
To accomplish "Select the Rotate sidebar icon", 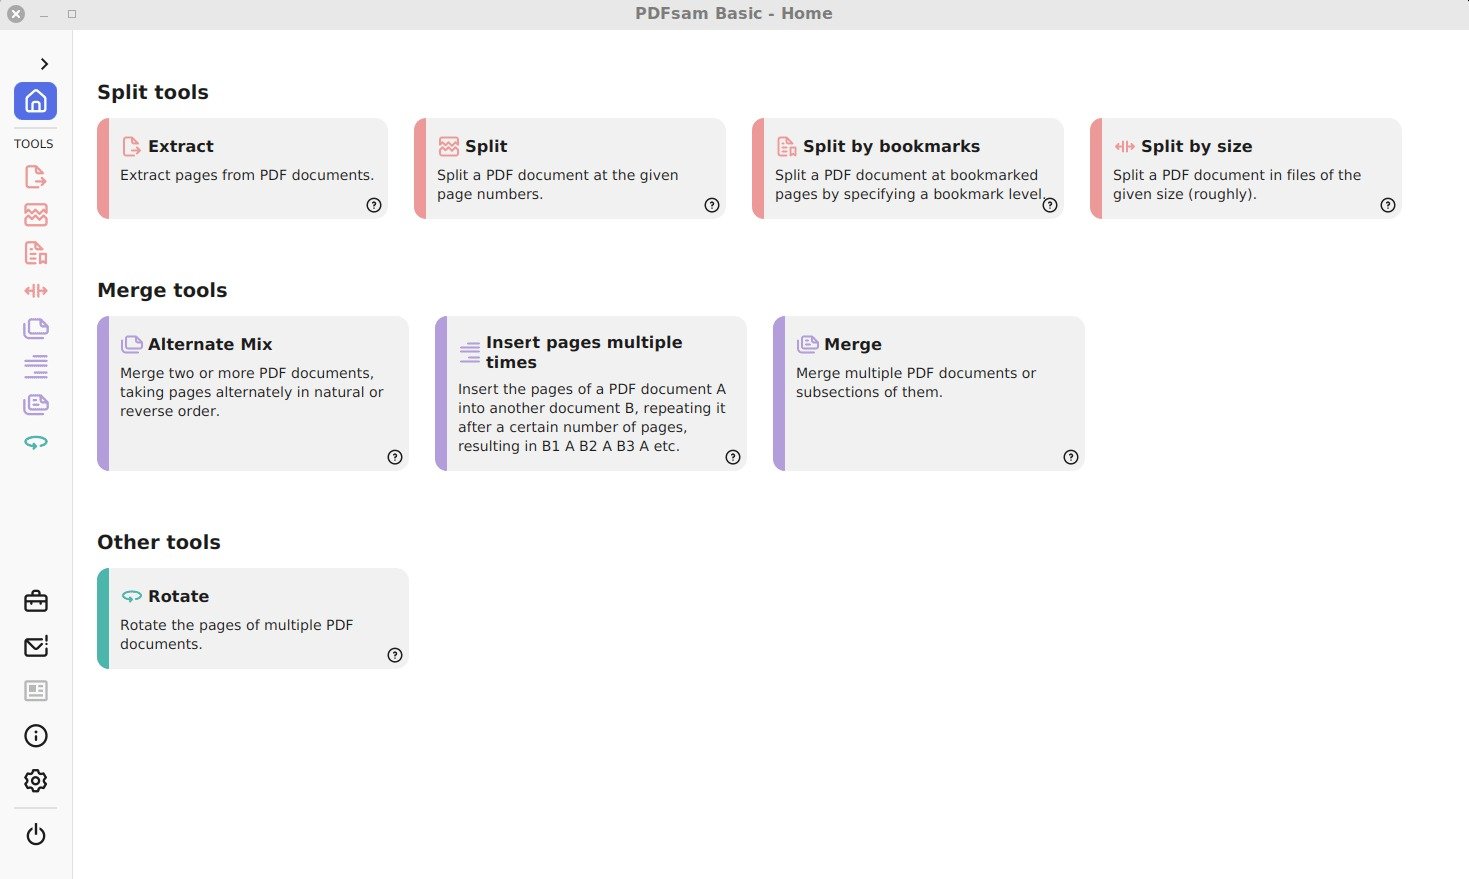I will click(35, 442).
